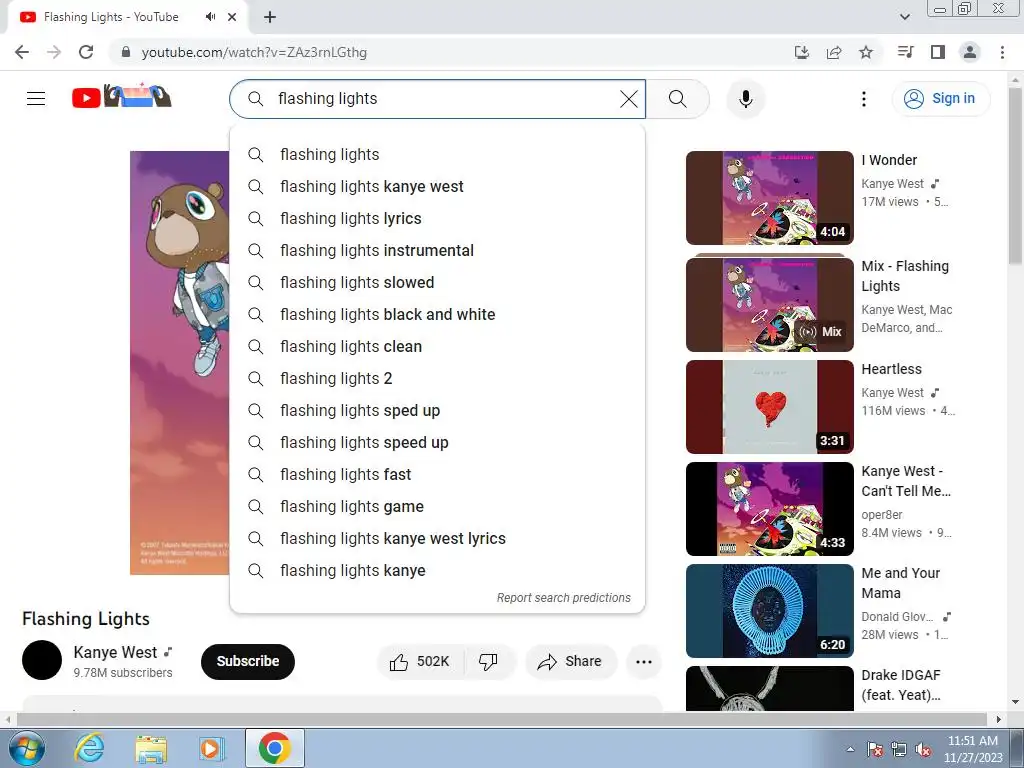
Task: Choose suggestion "flashing lights game"
Action: tap(438, 507)
